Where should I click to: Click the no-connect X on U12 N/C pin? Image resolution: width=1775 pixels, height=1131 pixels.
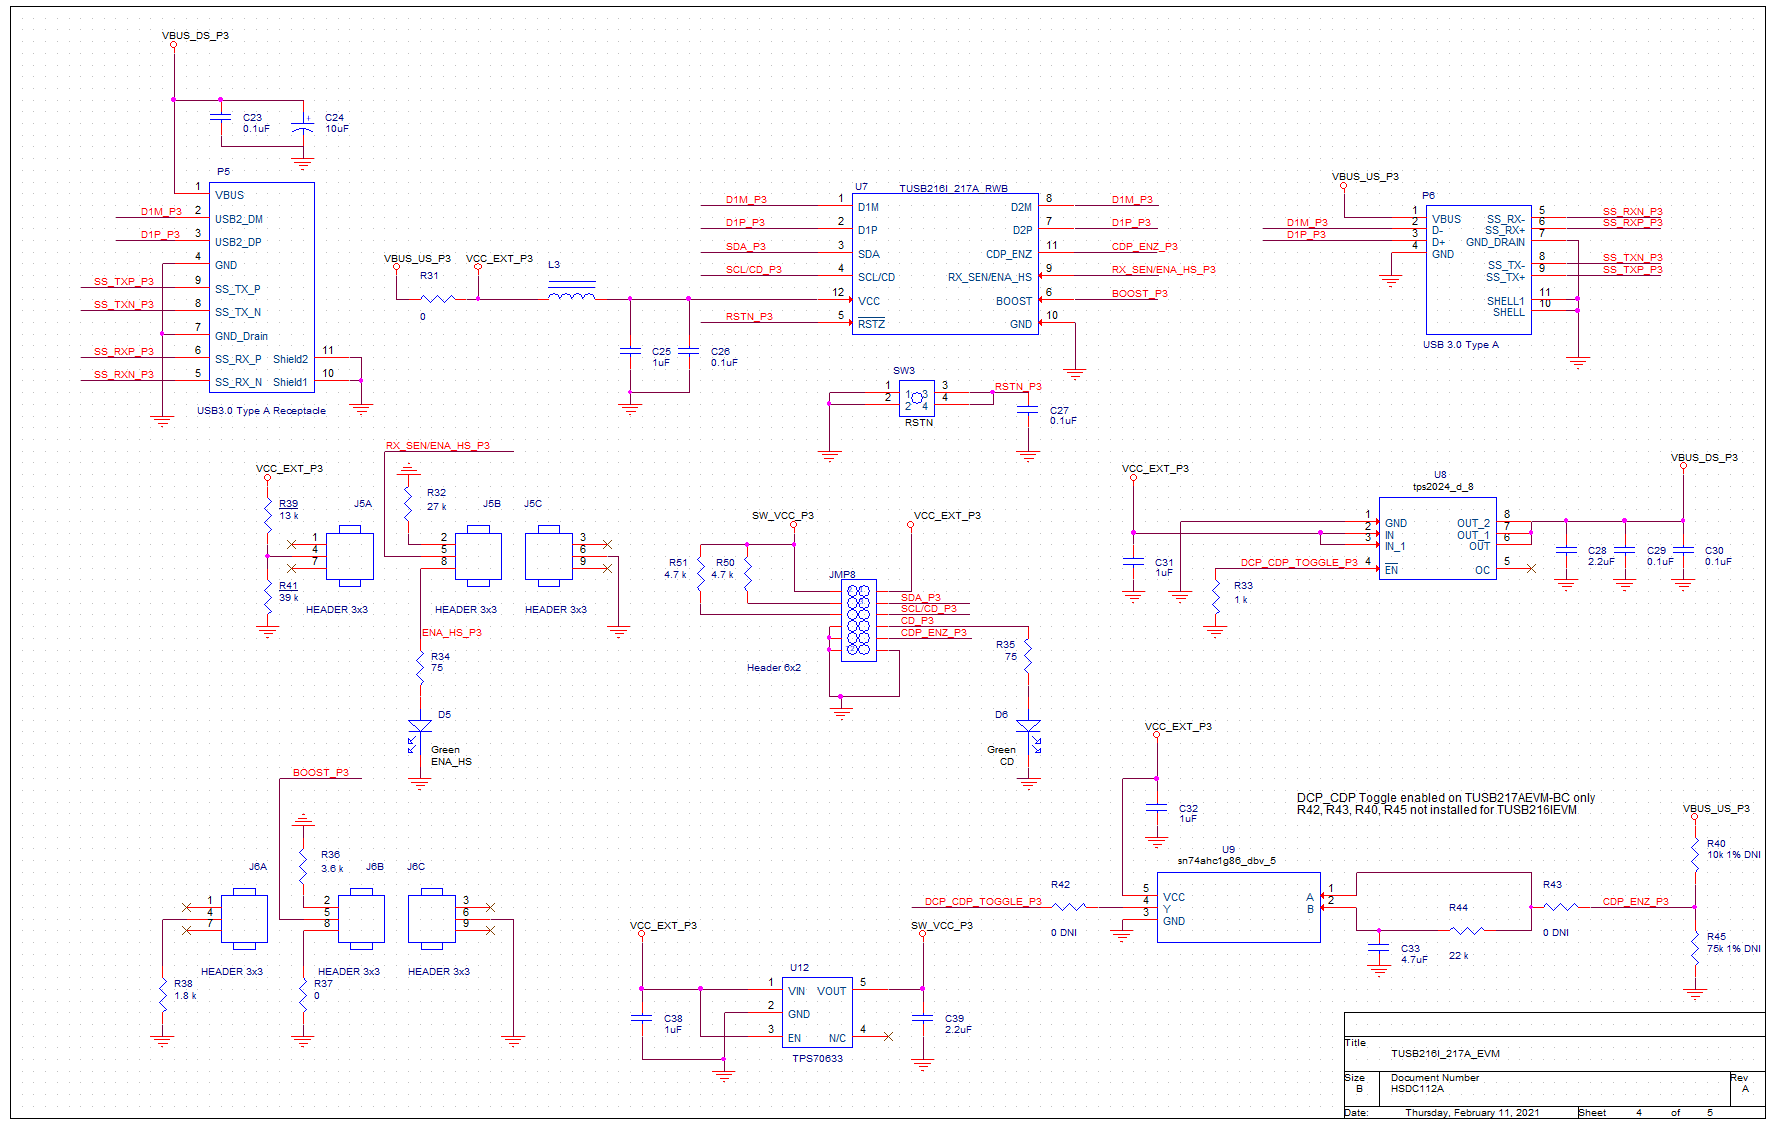click(886, 1037)
